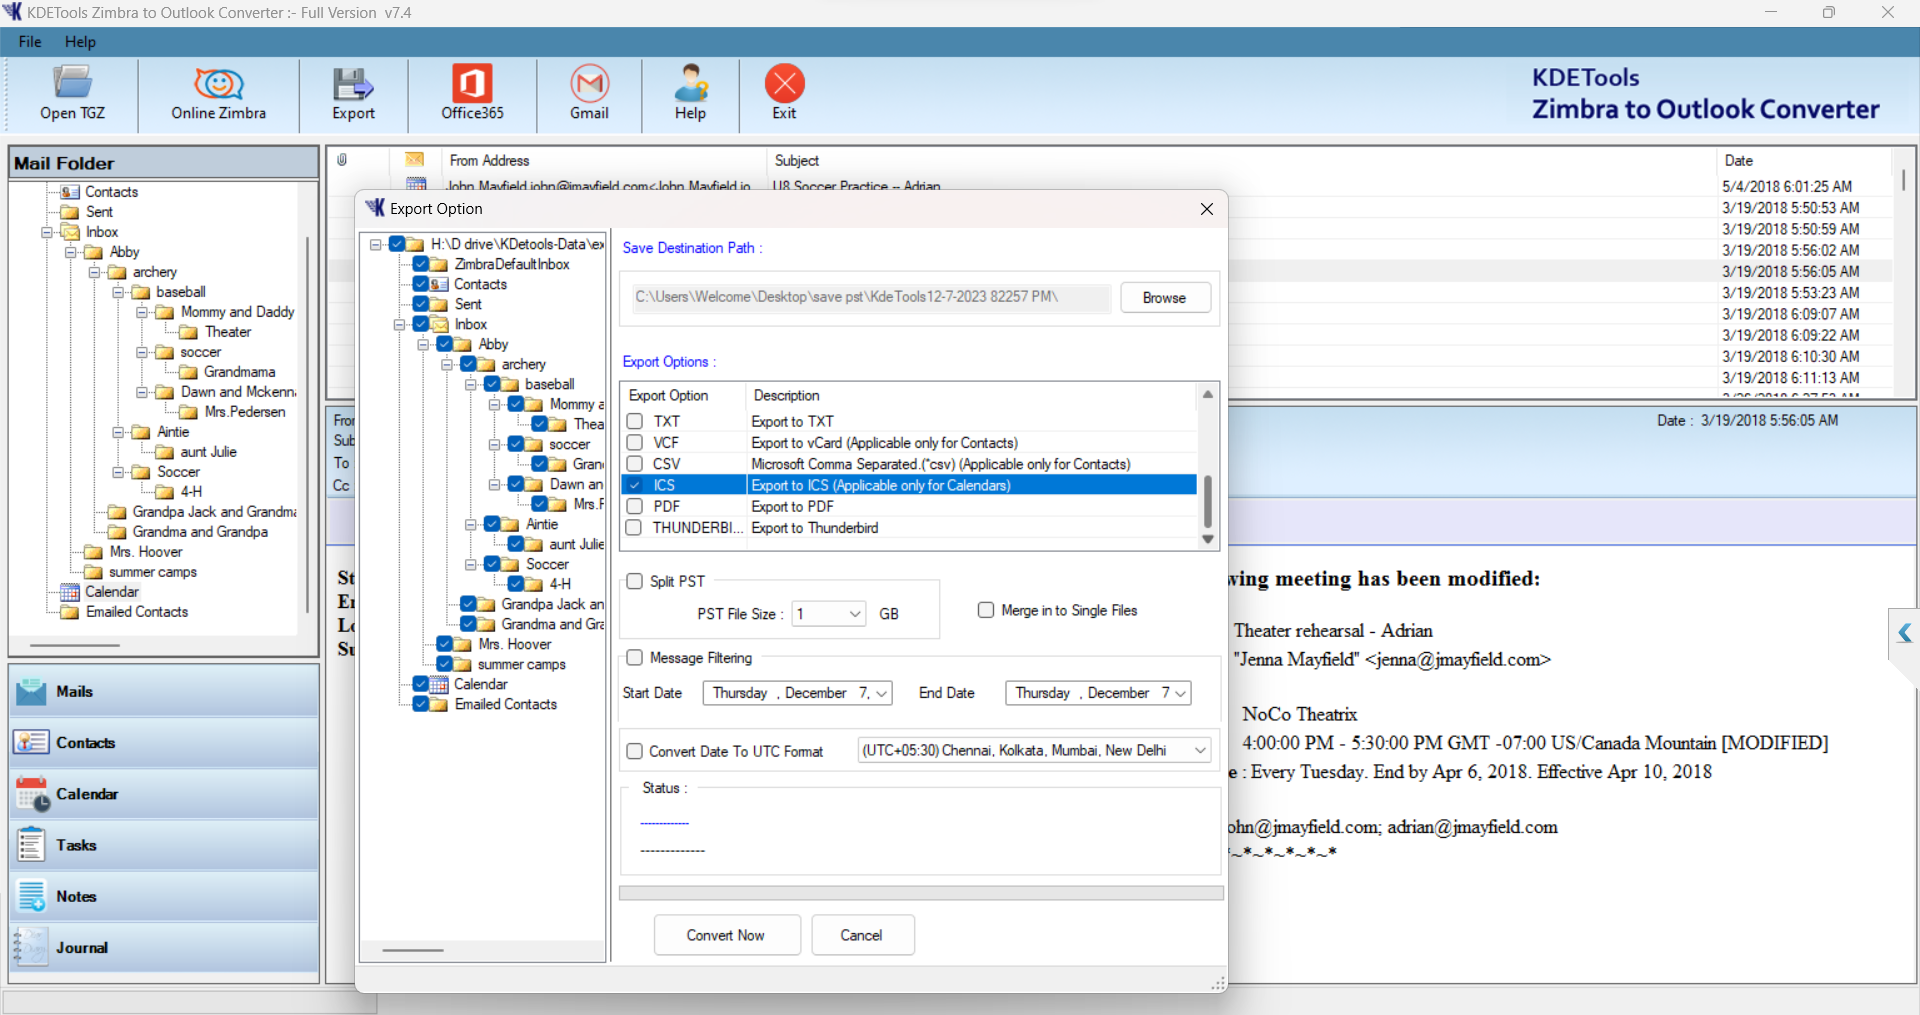Viewport: 1920px width, 1015px height.
Task: Enable the TXT export option checkbox
Action: (x=634, y=421)
